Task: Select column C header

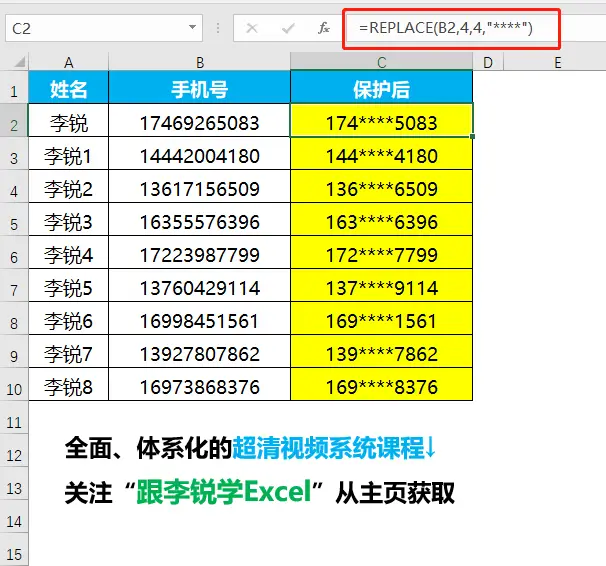Action: (x=381, y=62)
